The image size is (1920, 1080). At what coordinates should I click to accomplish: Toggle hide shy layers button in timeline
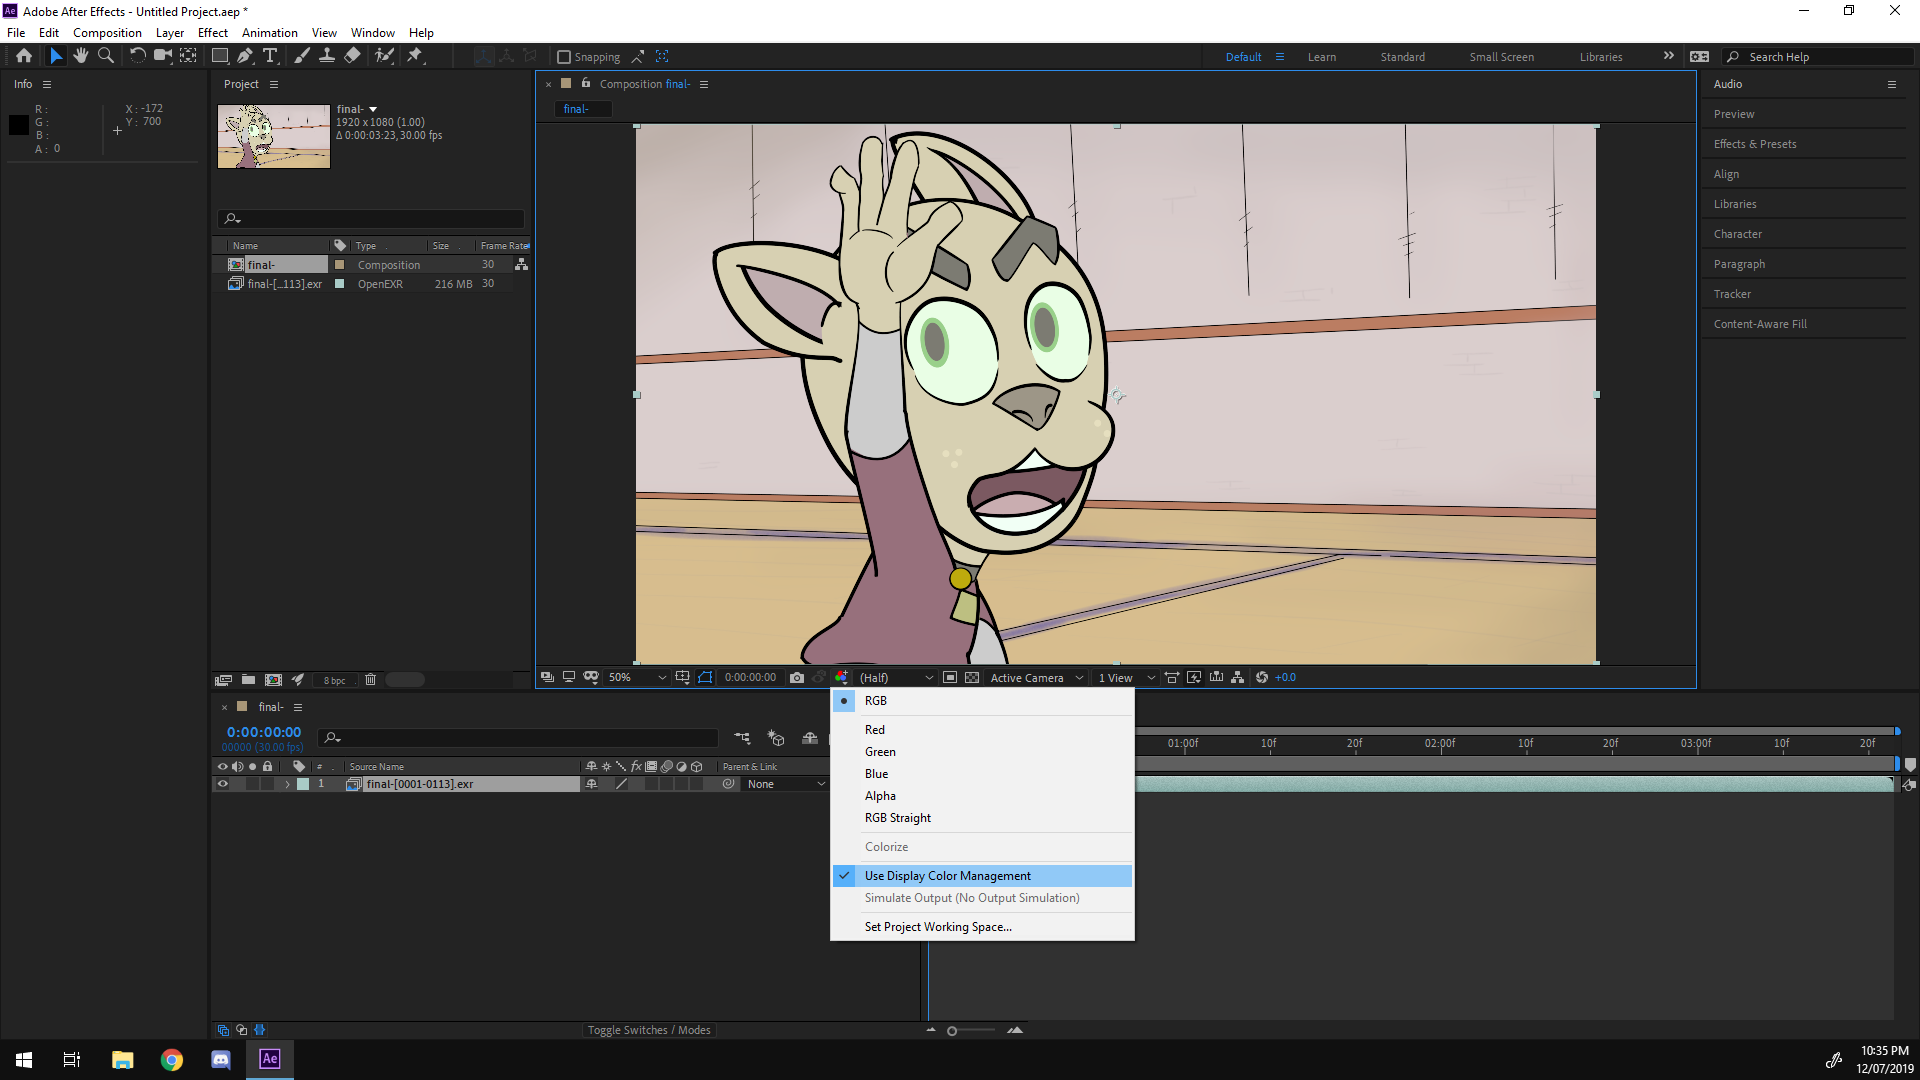[810, 738]
